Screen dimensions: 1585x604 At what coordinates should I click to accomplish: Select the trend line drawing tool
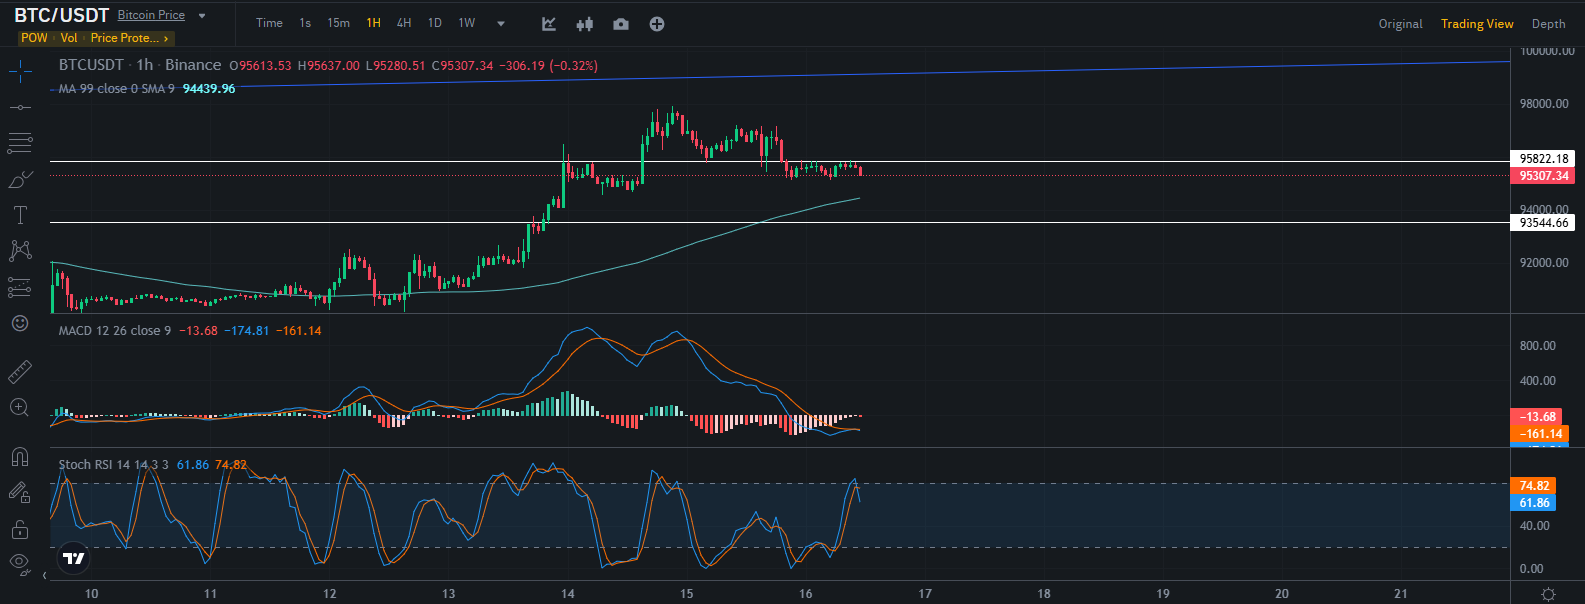click(20, 107)
